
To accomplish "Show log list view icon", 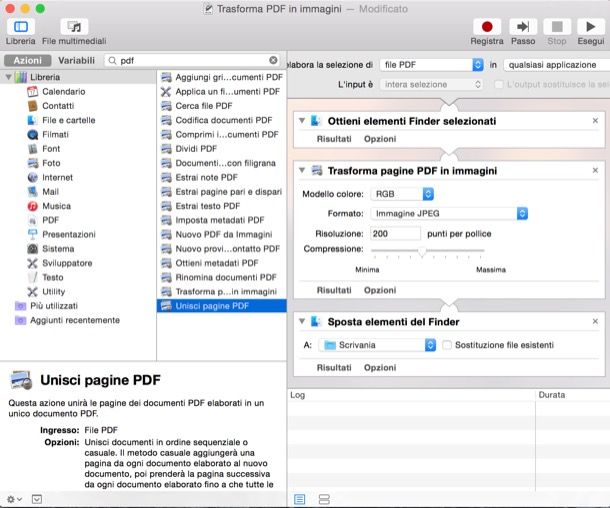I will point(300,499).
